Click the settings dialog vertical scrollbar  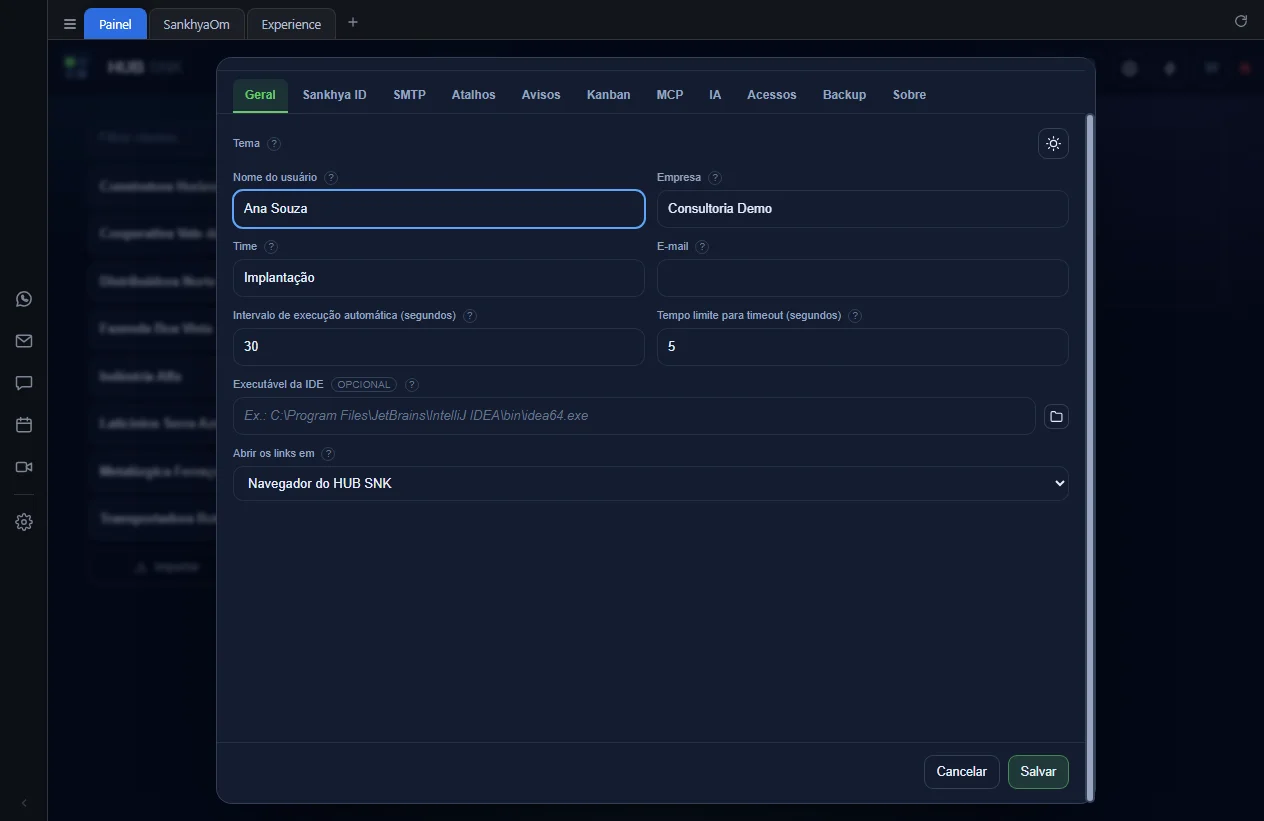click(1090, 457)
